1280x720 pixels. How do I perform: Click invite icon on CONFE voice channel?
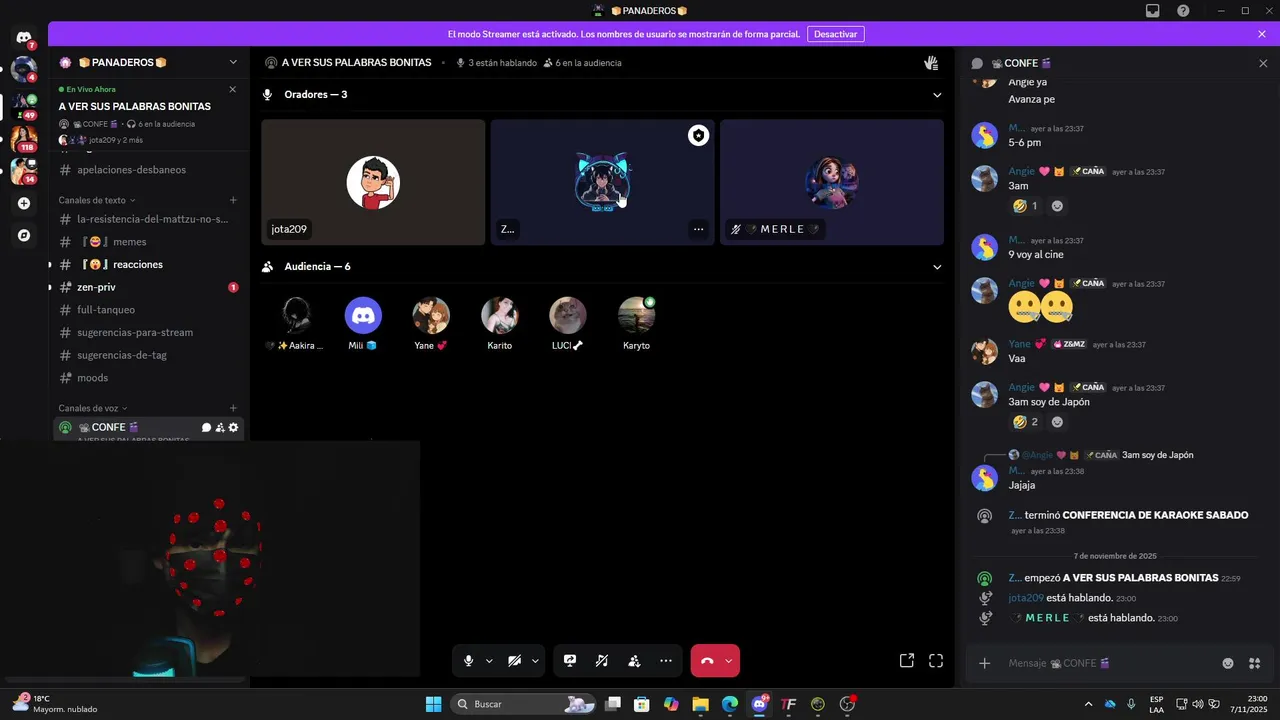tap(220, 428)
